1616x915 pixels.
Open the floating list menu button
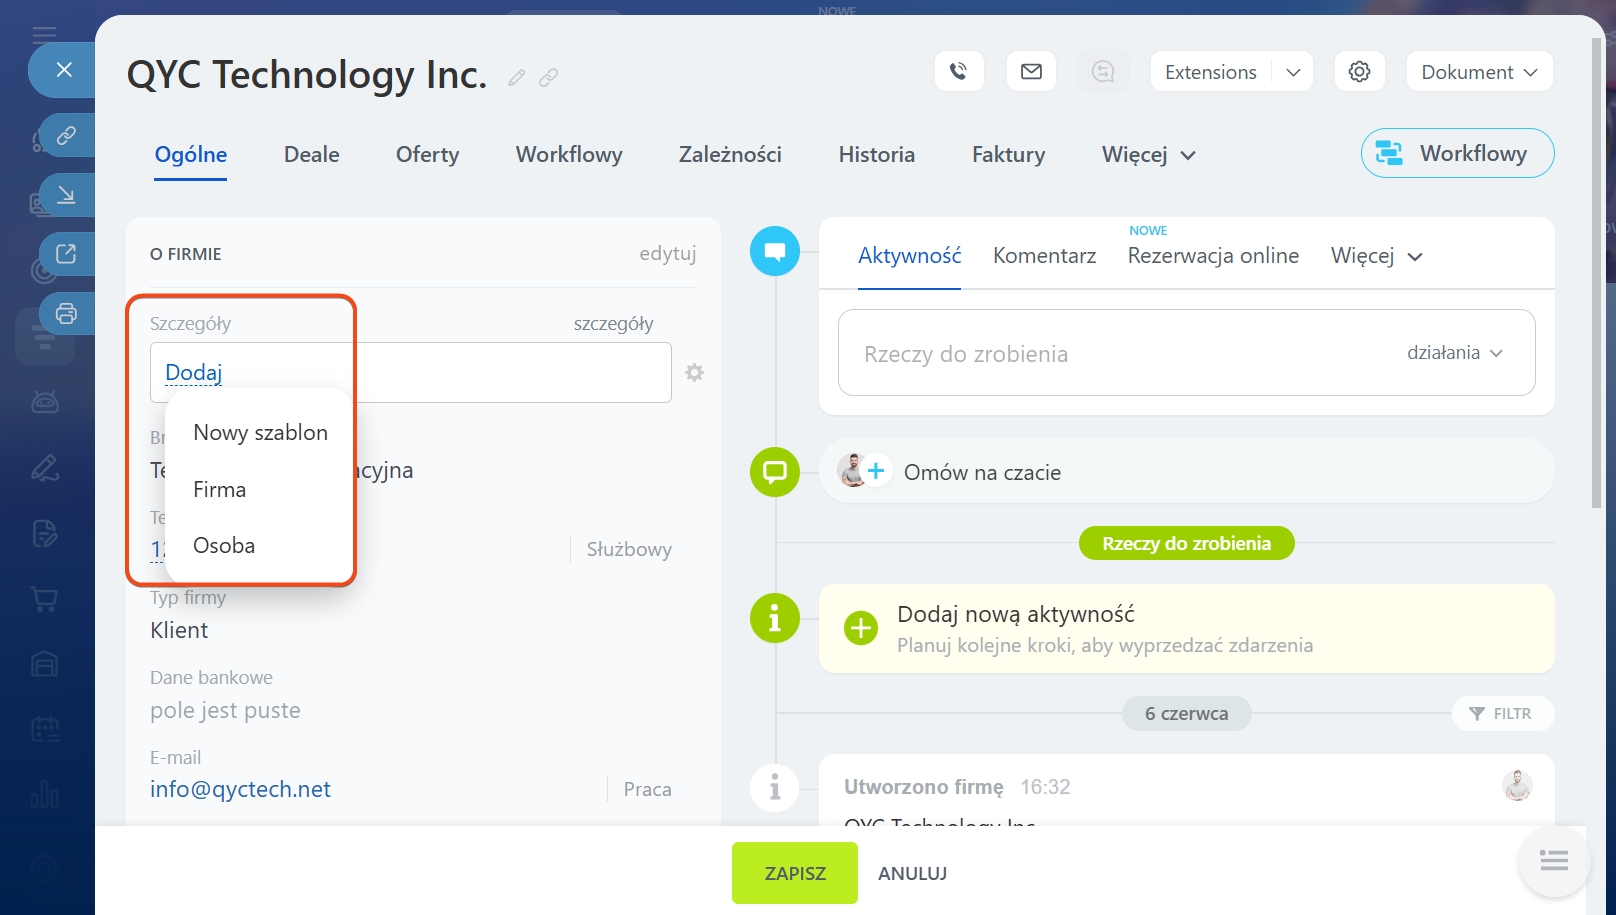coord(1554,860)
